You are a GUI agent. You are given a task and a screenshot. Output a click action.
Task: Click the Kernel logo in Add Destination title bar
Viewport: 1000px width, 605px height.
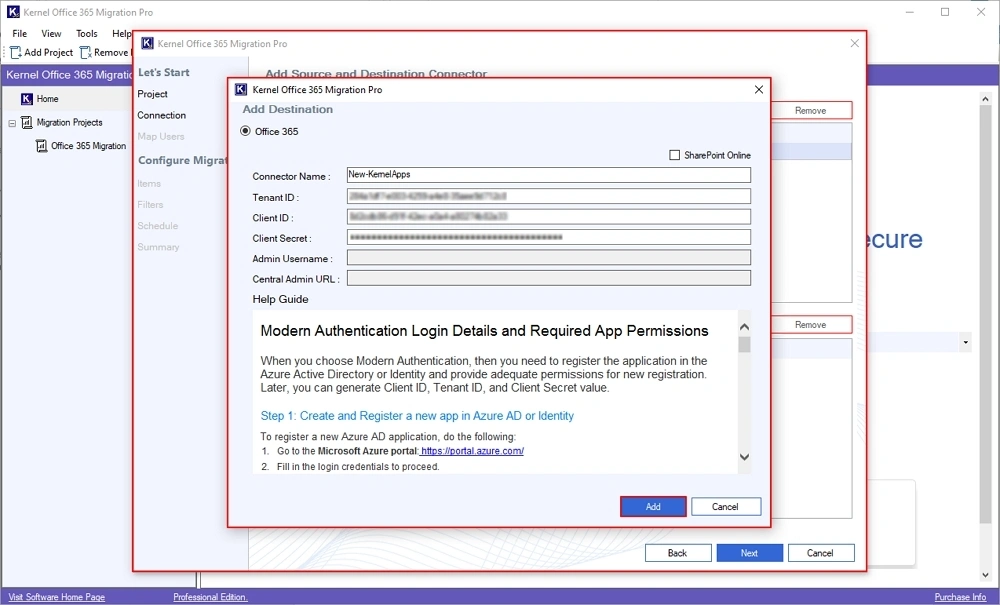(x=240, y=89)
